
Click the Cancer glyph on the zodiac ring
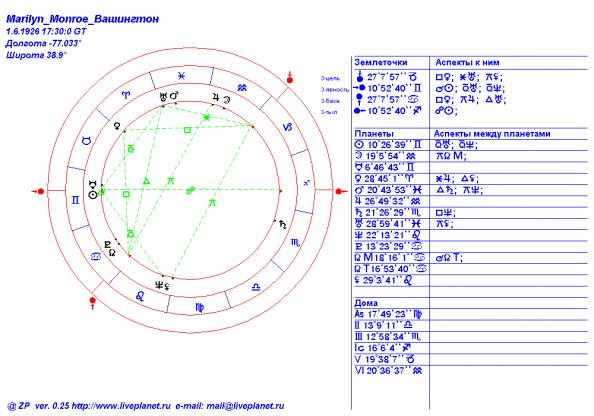click(96, 257)
